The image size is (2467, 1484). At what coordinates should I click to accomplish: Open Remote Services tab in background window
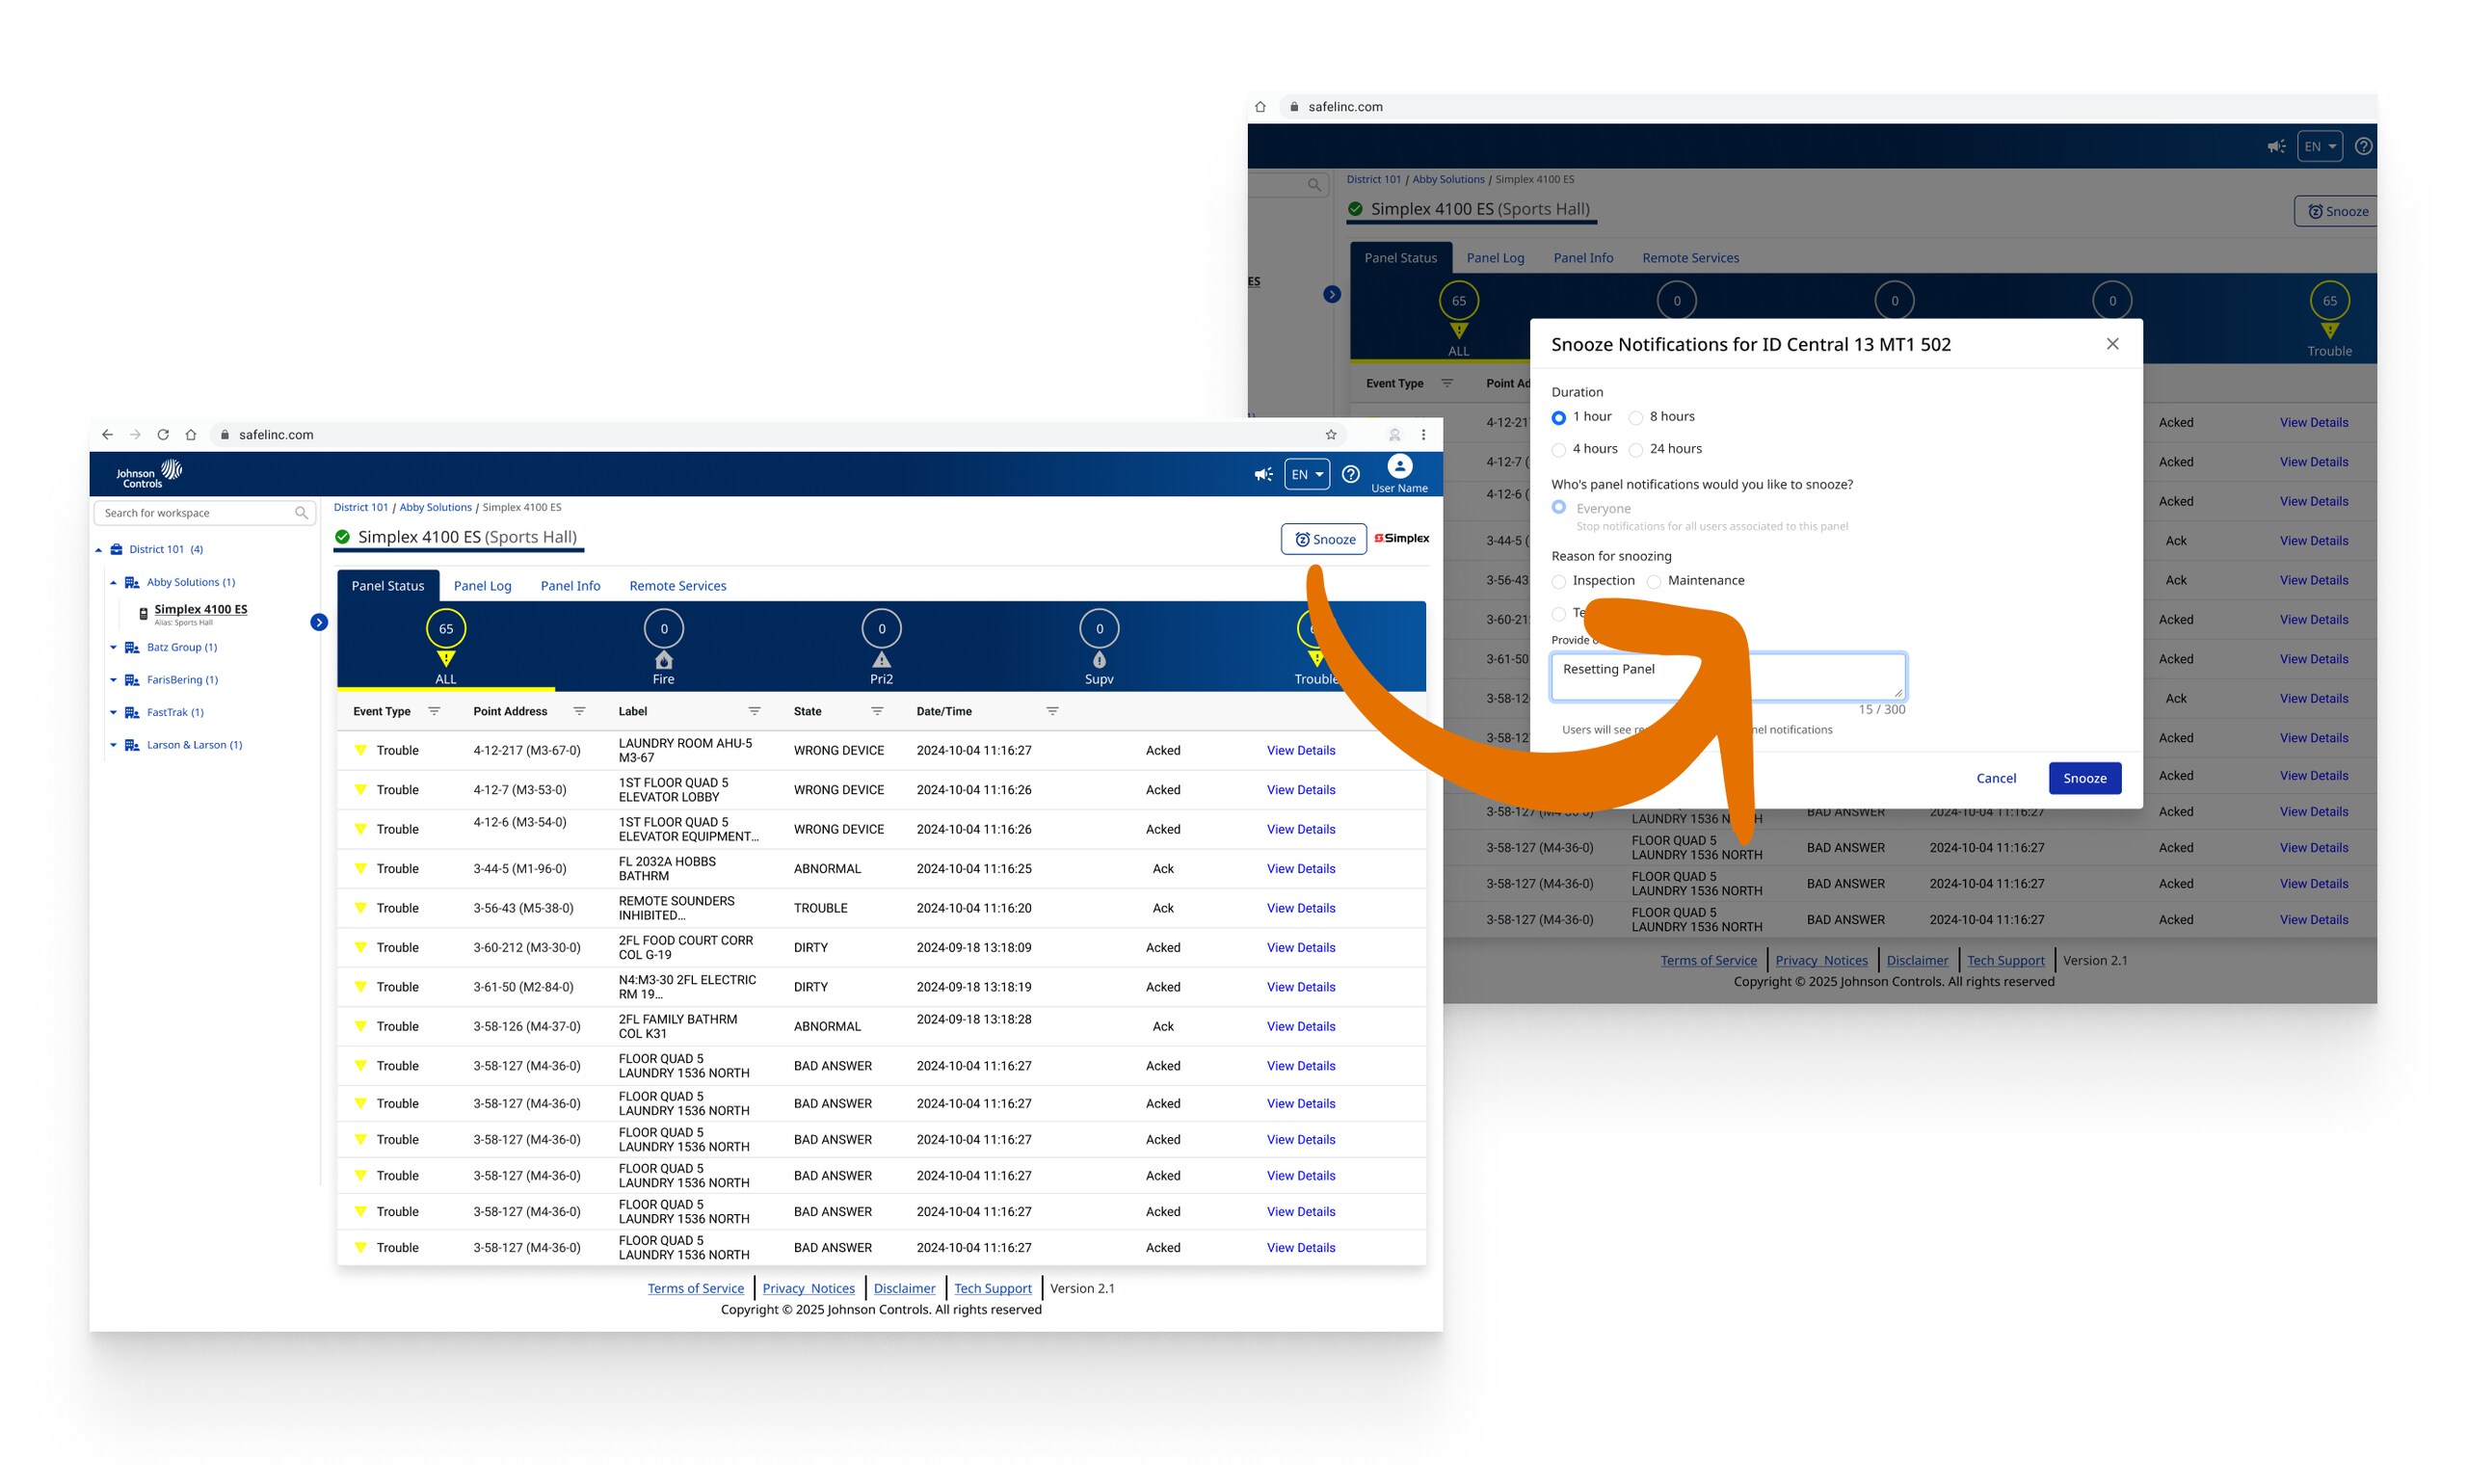[1691, 258]
